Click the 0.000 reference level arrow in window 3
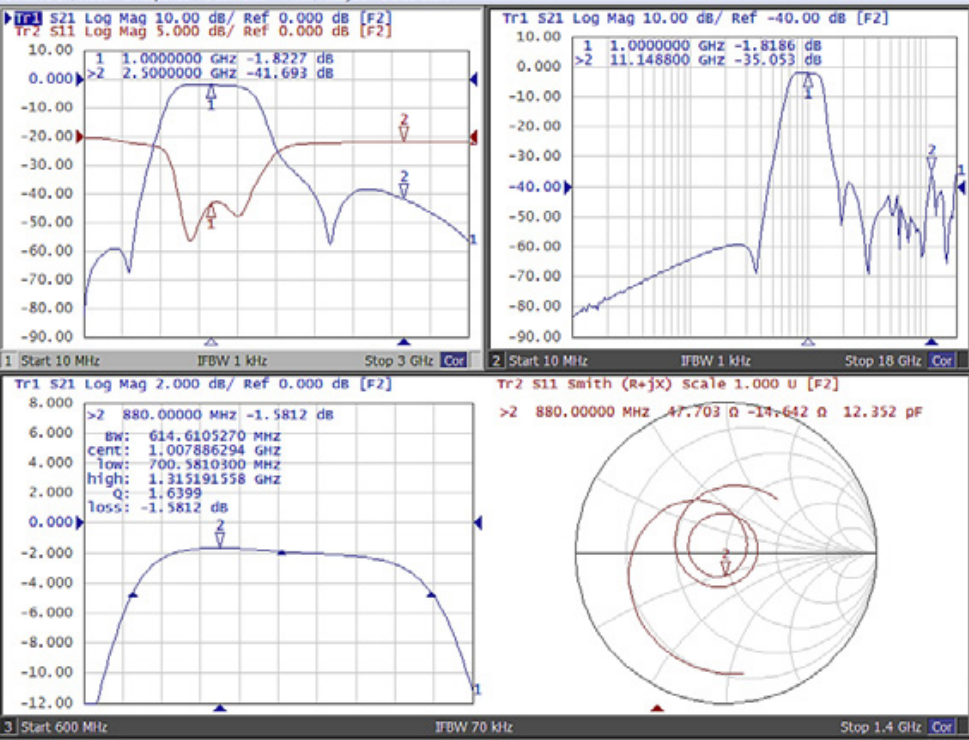 coord(79,523)
